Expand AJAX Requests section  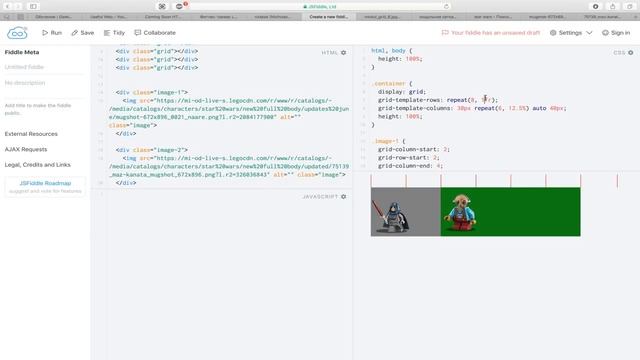[26, 149]
